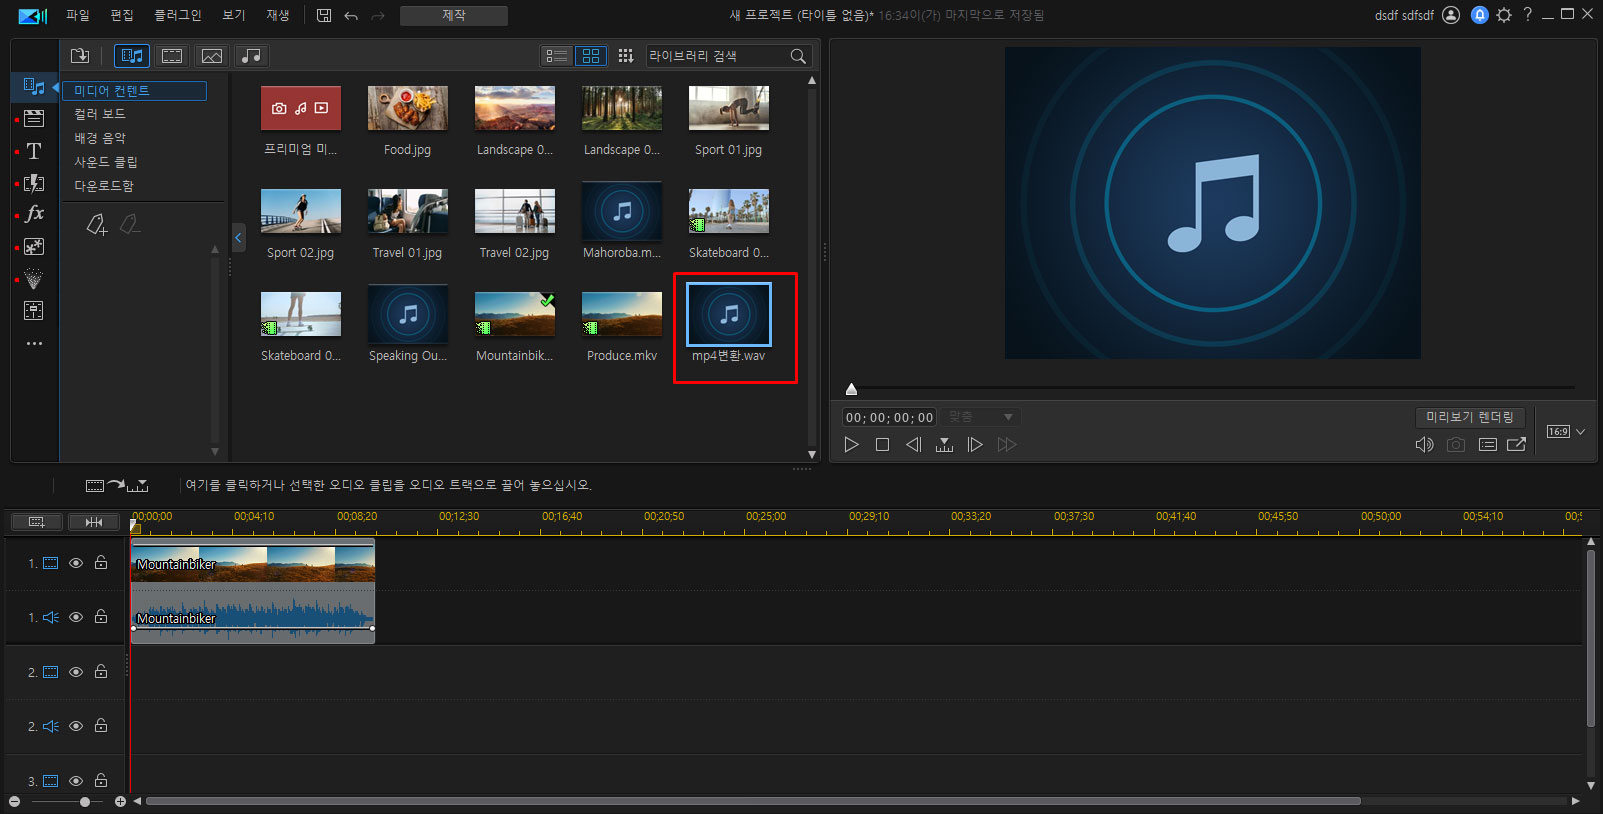Open the Title Room (T icon)

(x=34, y=151)
